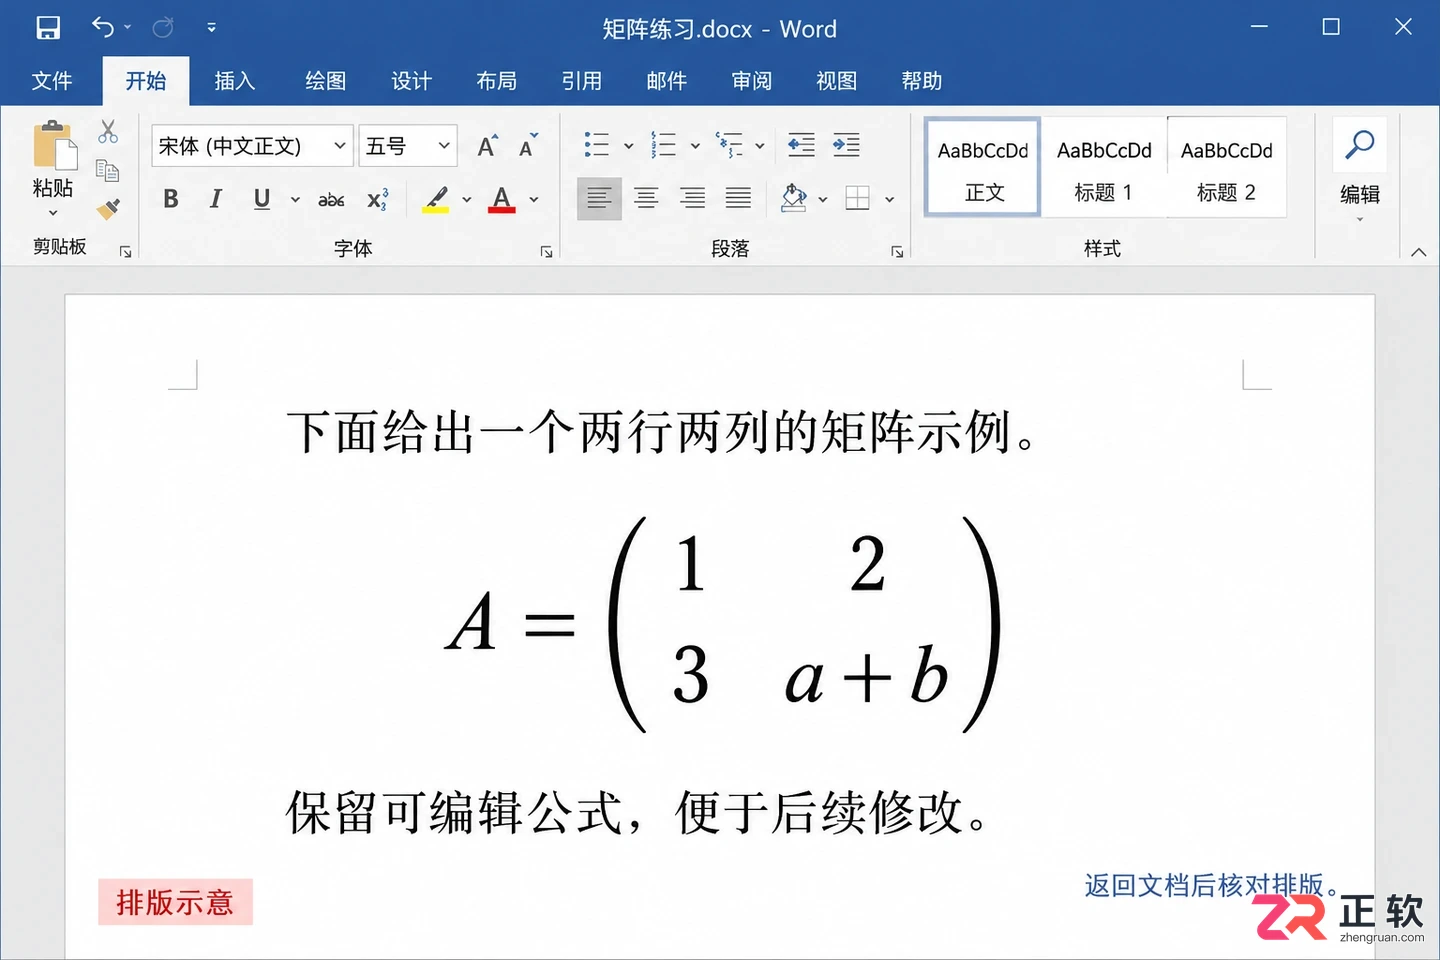Justify the paragraph text
The height and width of the screenshot is (960, 1440).
coord(738,198)
